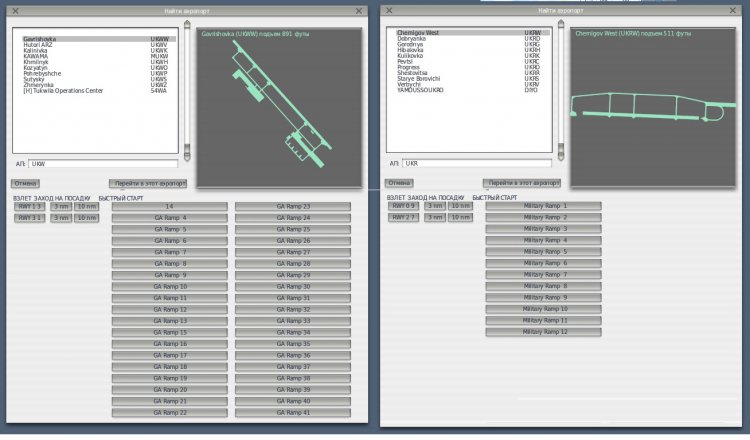Image resolution: width=750 pixels, height=440 pixels.
Task: Select Hutori ARZ in the airport list
Action: [99, 45]
